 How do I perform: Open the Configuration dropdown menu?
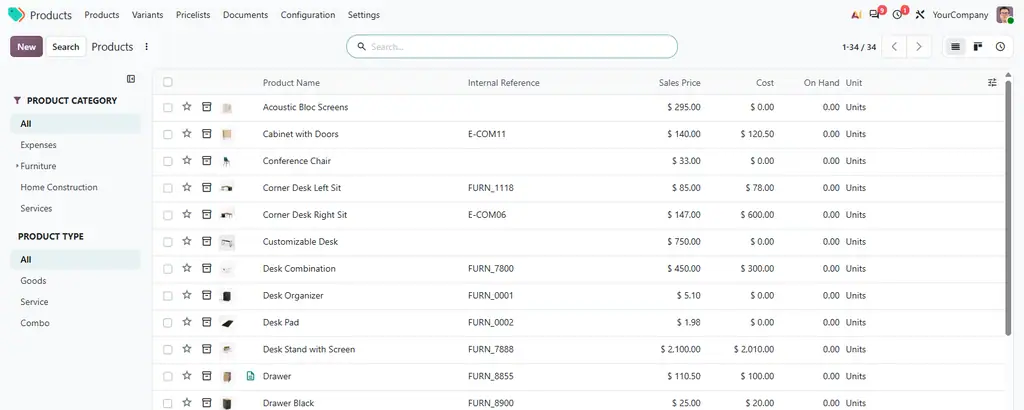pyautogui.click(x=308, y=14)
